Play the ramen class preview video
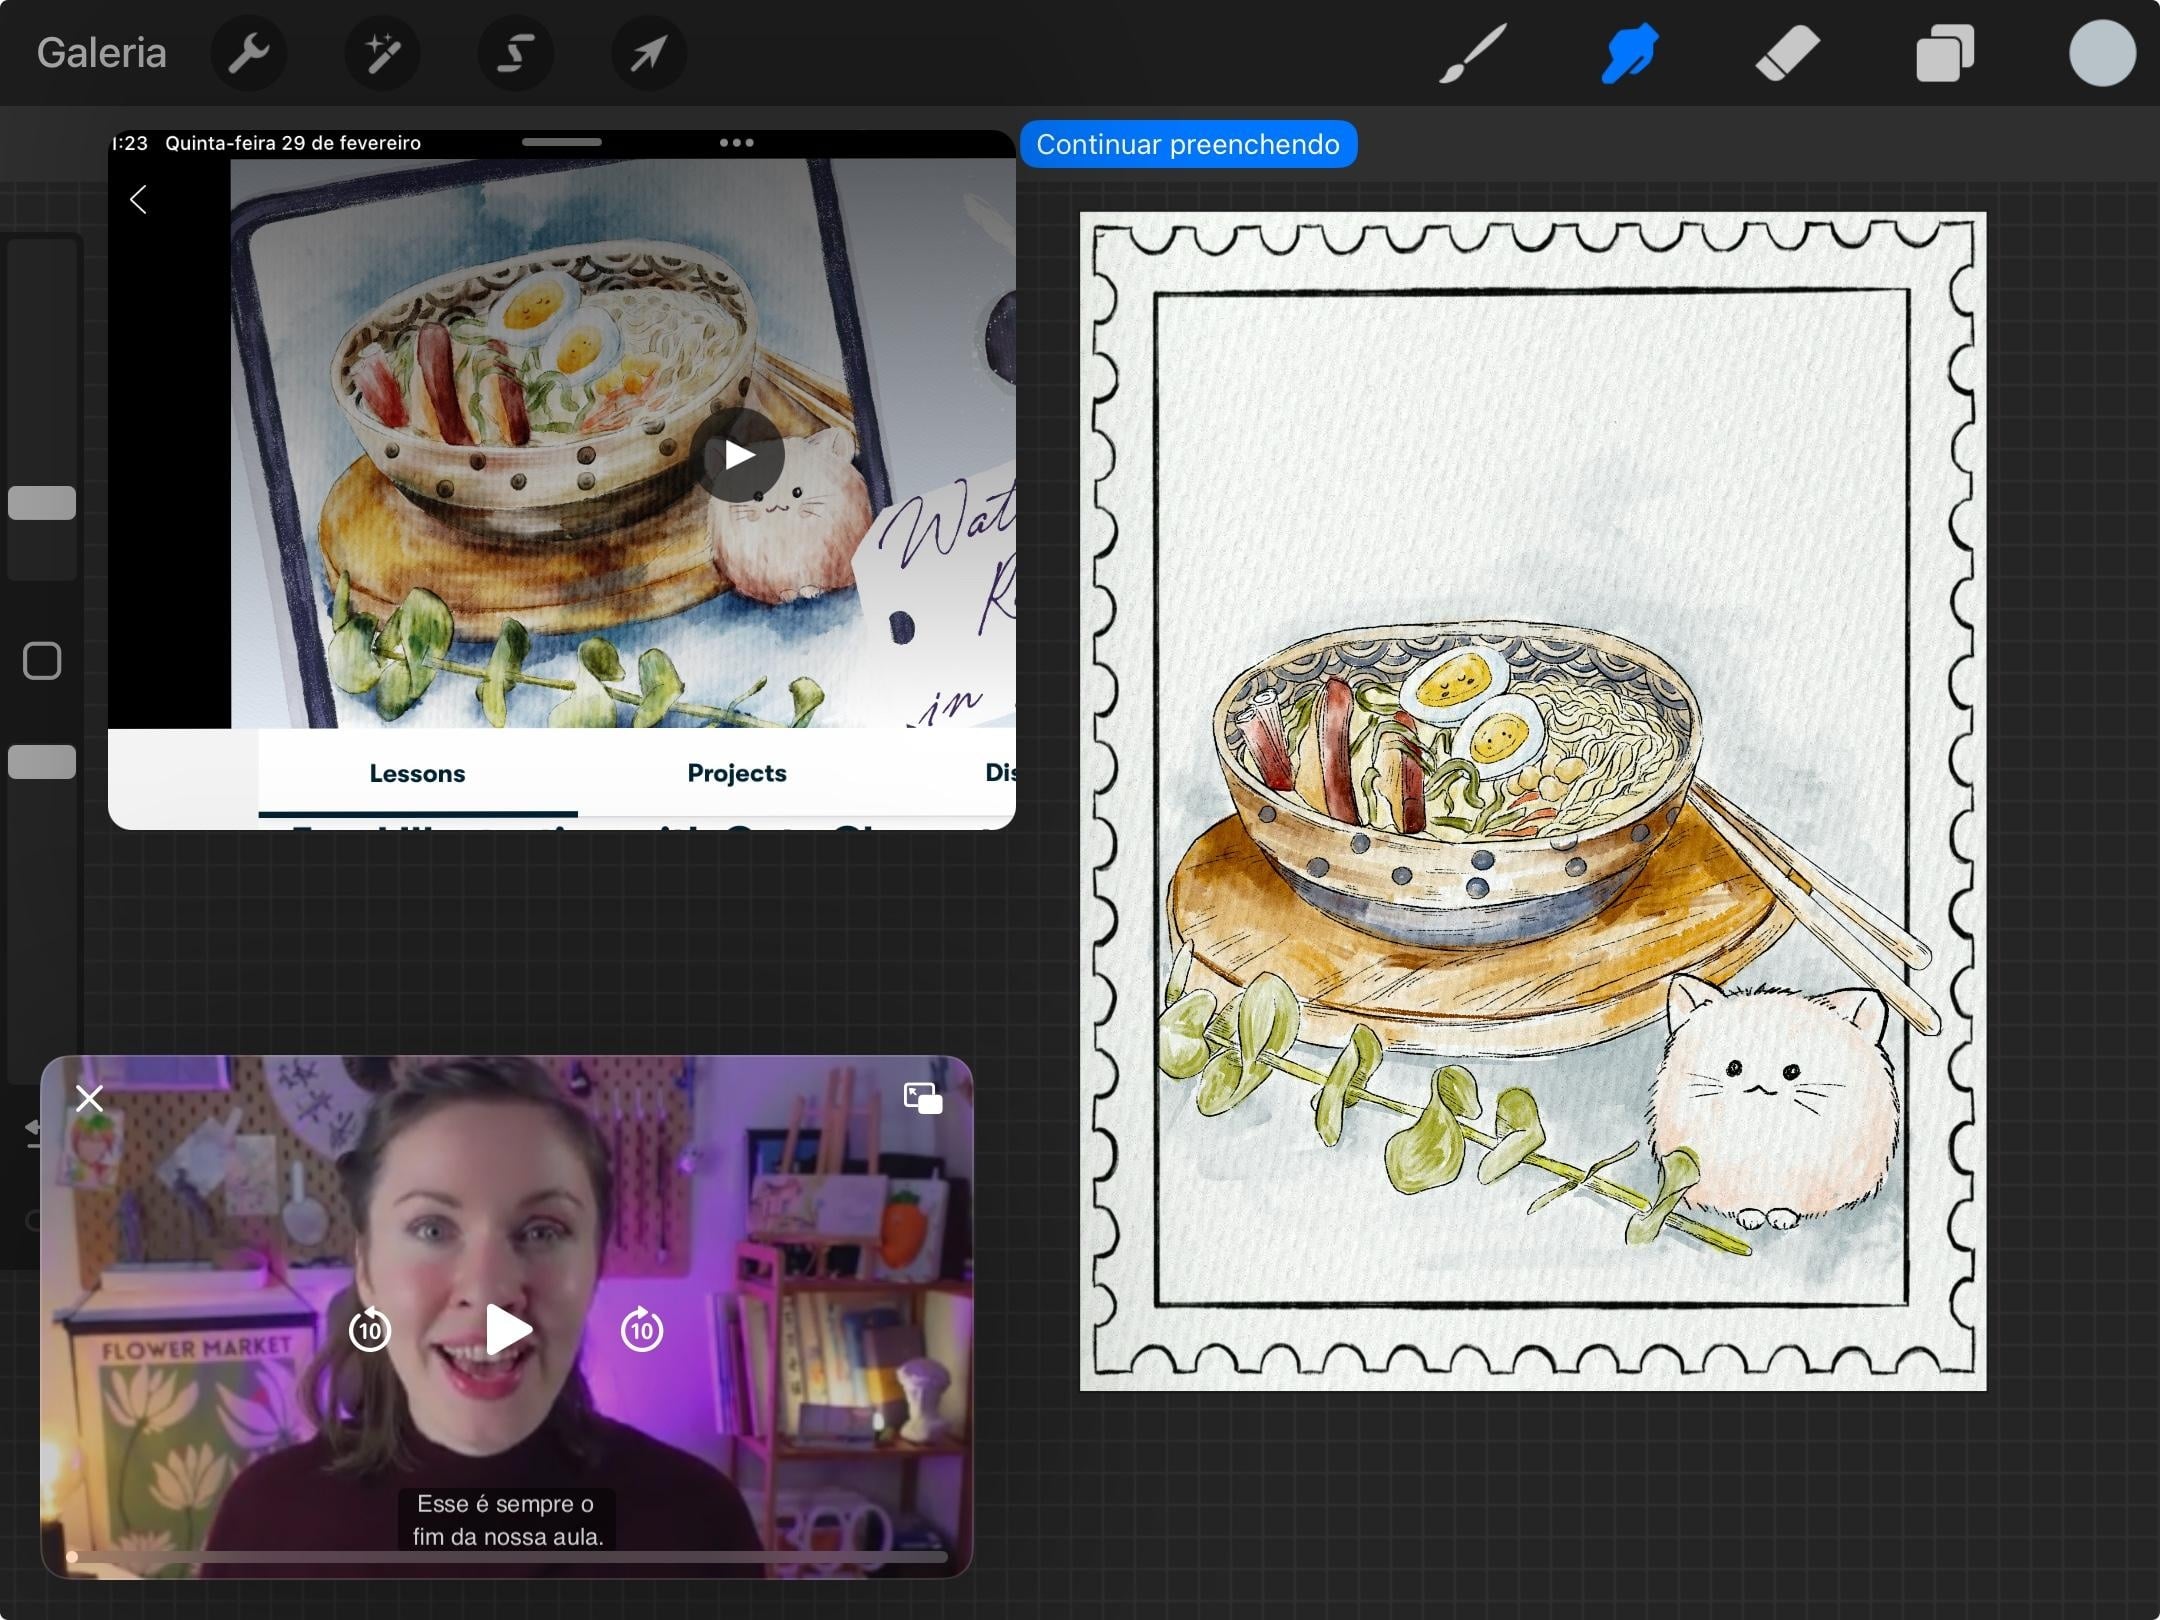This screenshot has width=2160, height=1620. click(739, 455)
